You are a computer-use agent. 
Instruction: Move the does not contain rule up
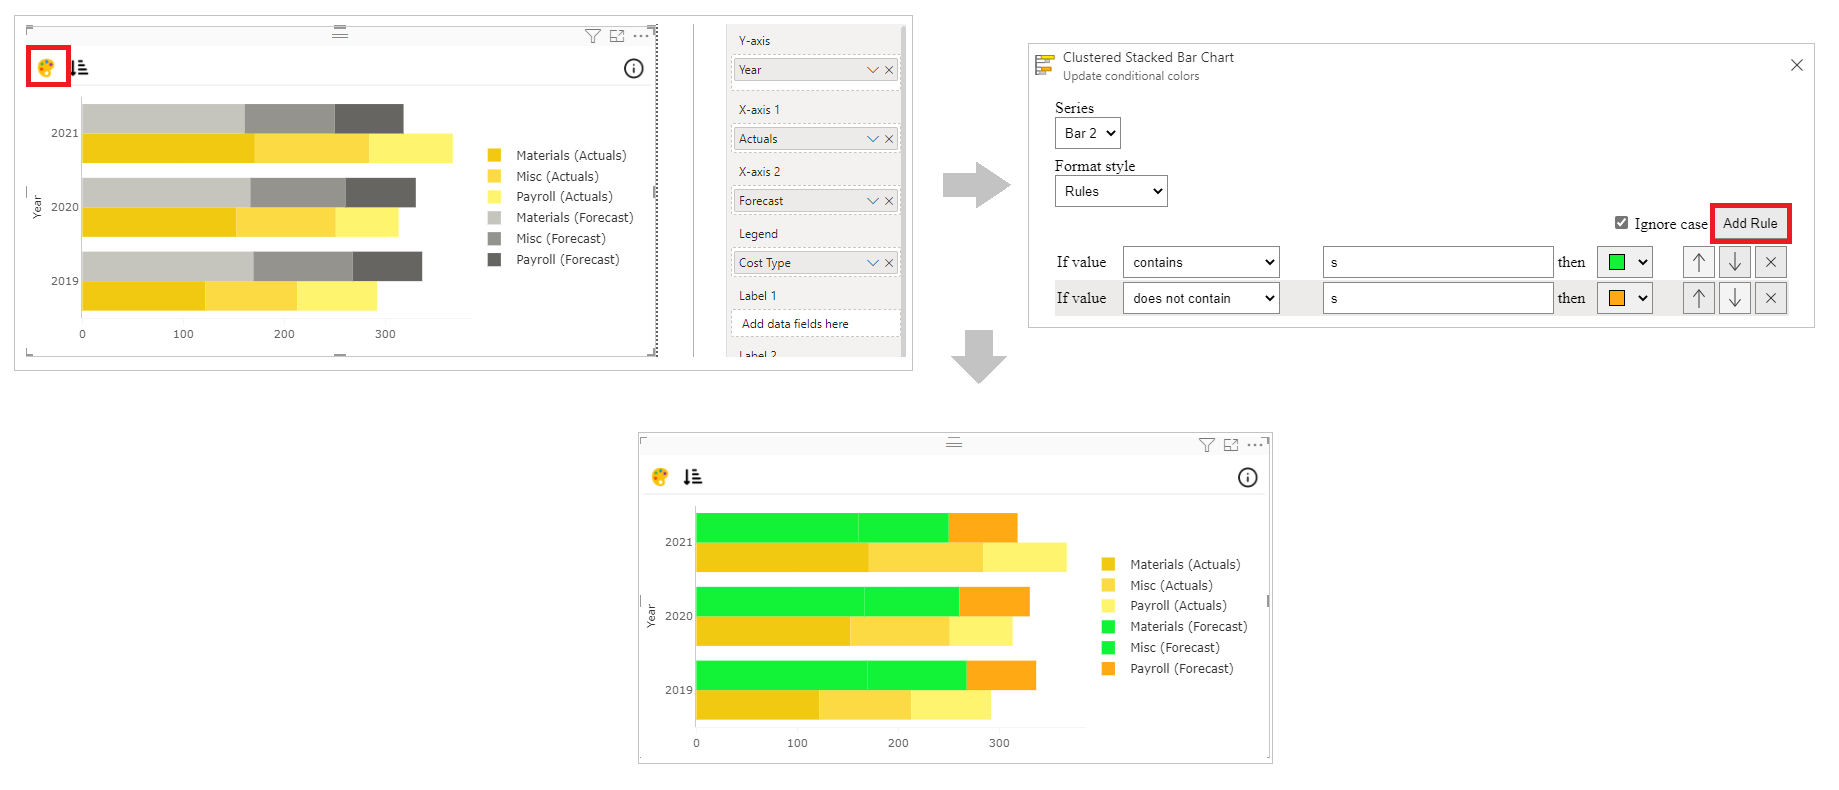1698,298
